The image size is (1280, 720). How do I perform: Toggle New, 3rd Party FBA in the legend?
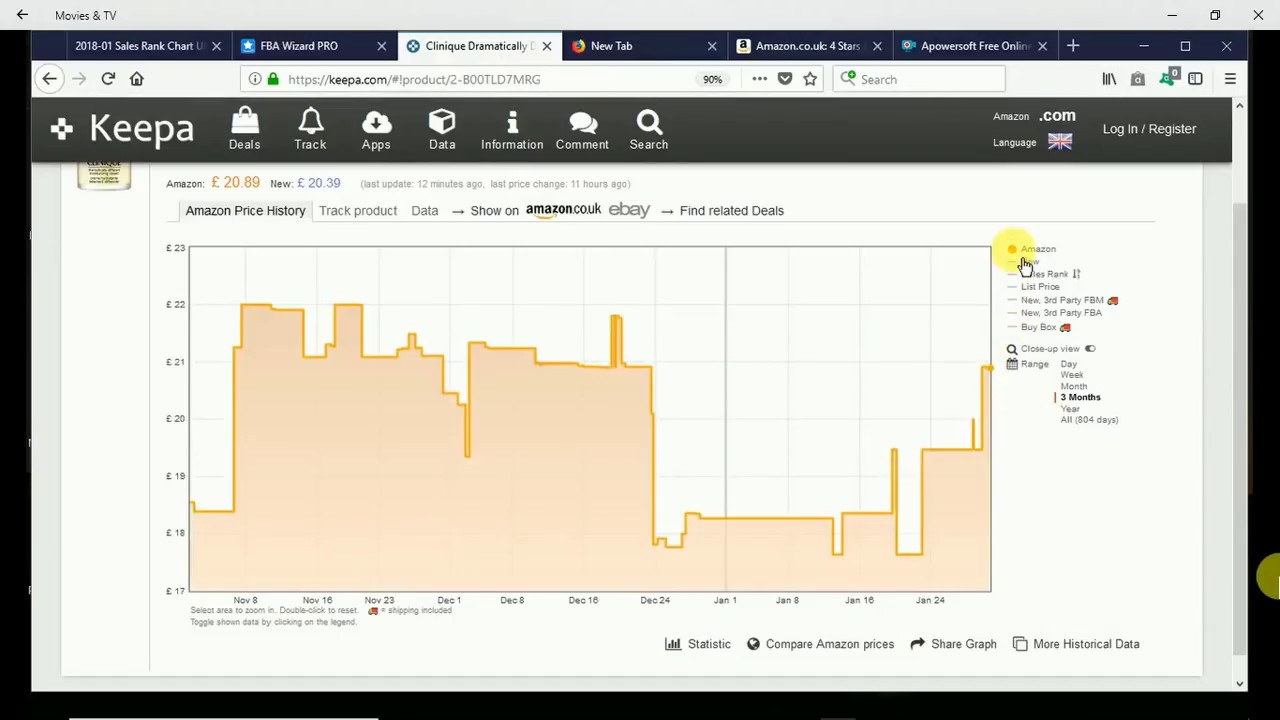(1055, 313)
